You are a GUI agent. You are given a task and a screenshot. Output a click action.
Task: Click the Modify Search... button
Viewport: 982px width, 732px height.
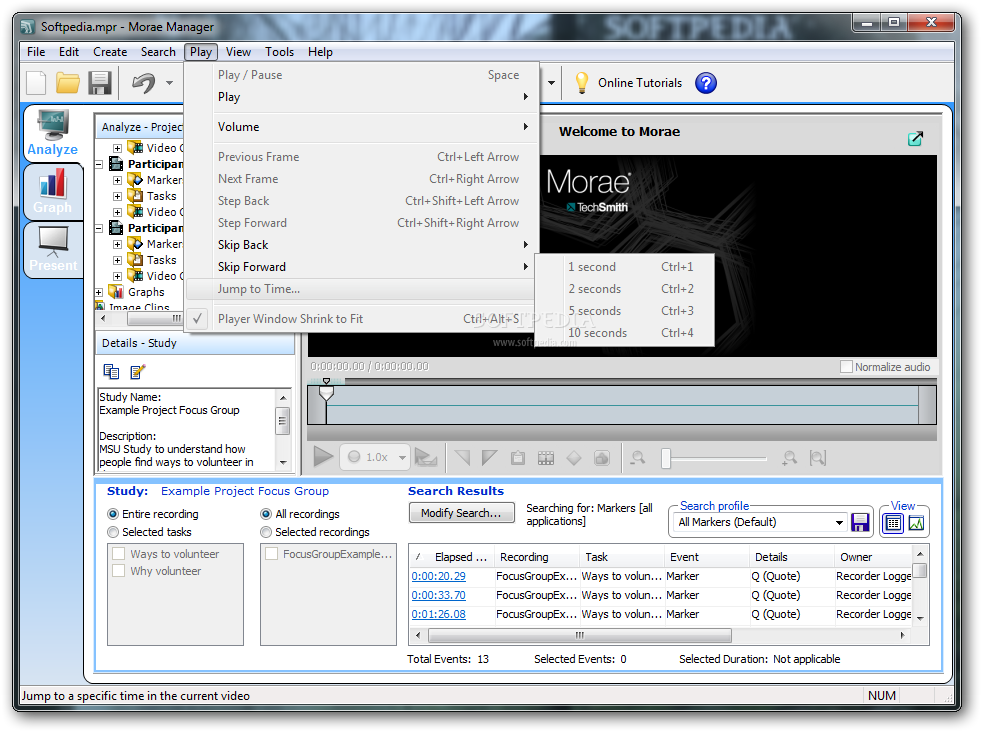[462, 513]
